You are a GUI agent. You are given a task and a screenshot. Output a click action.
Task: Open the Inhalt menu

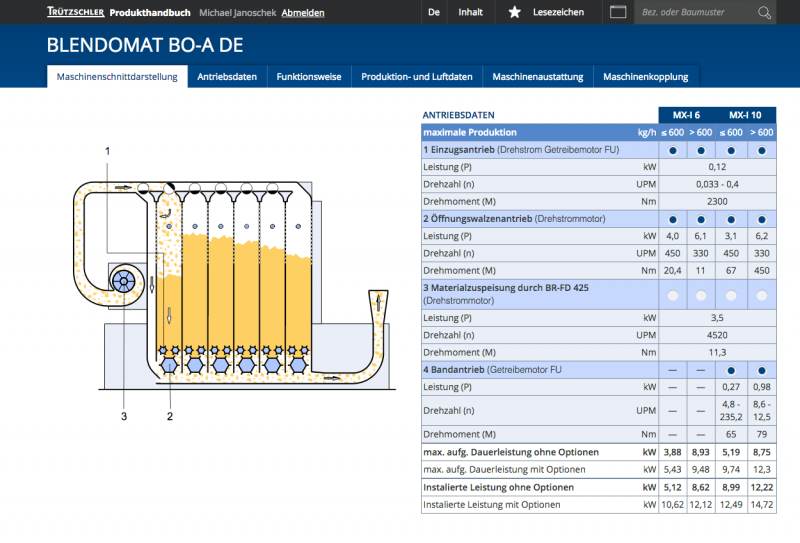pyautogui.click(x=470, y=12)
